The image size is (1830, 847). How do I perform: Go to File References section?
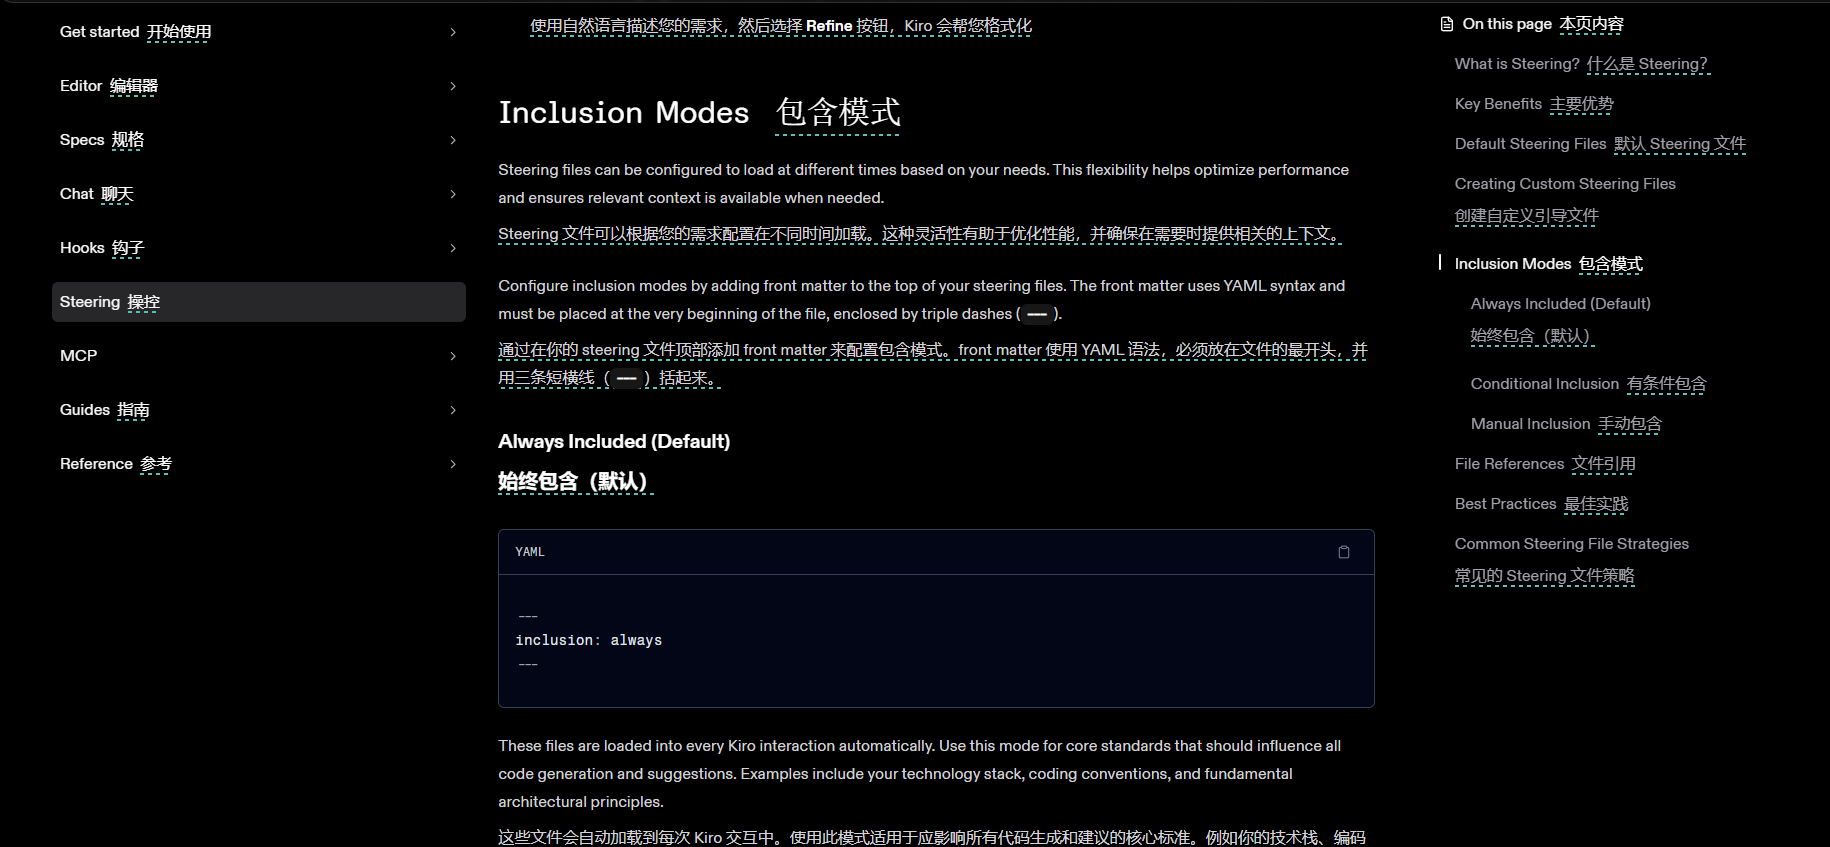[1545, 464]
